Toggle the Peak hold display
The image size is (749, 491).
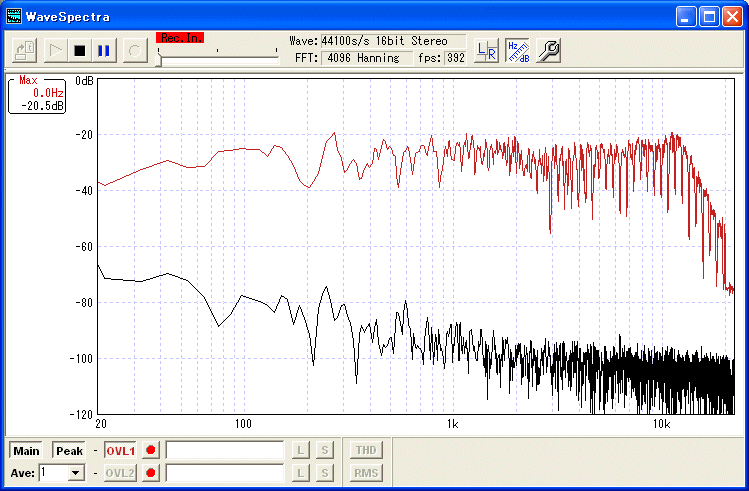[69, 451]
